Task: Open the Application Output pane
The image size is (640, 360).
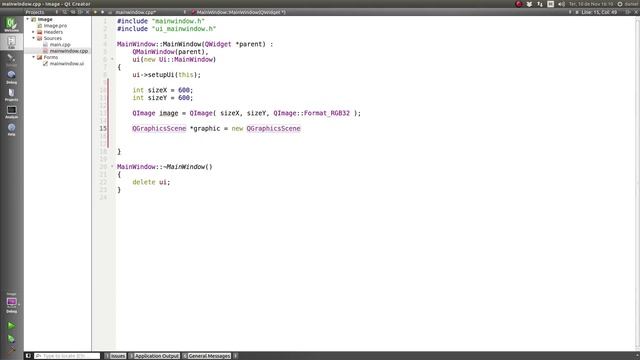Action: 154,356
